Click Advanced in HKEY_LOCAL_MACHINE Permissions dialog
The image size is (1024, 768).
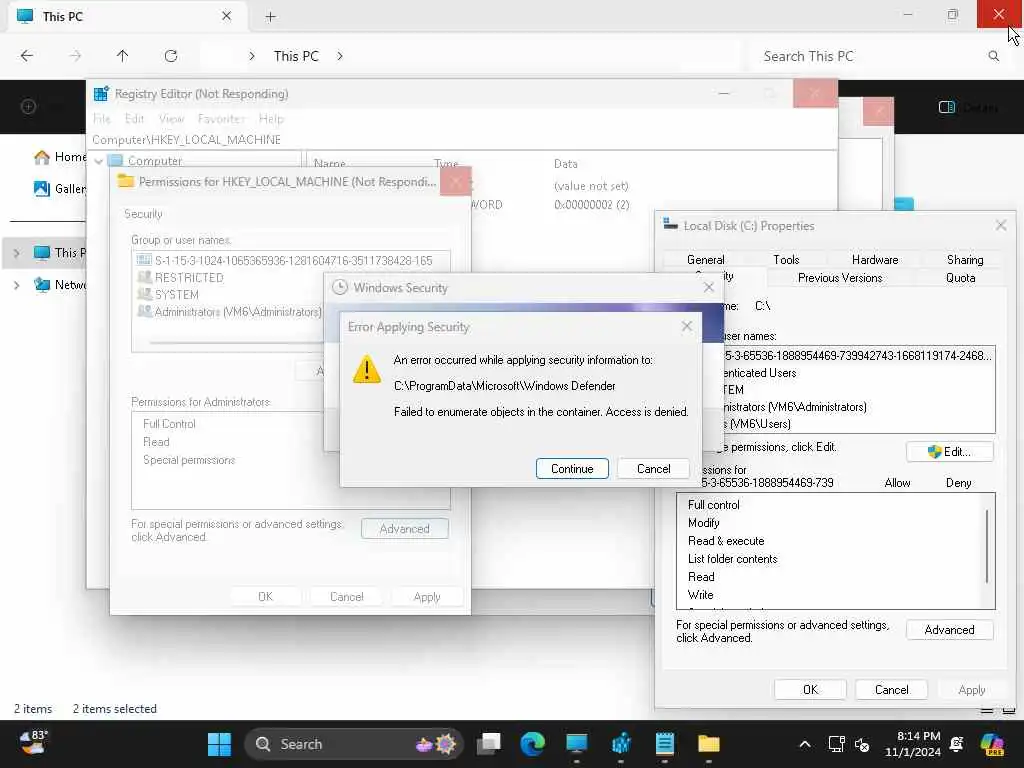405,528
